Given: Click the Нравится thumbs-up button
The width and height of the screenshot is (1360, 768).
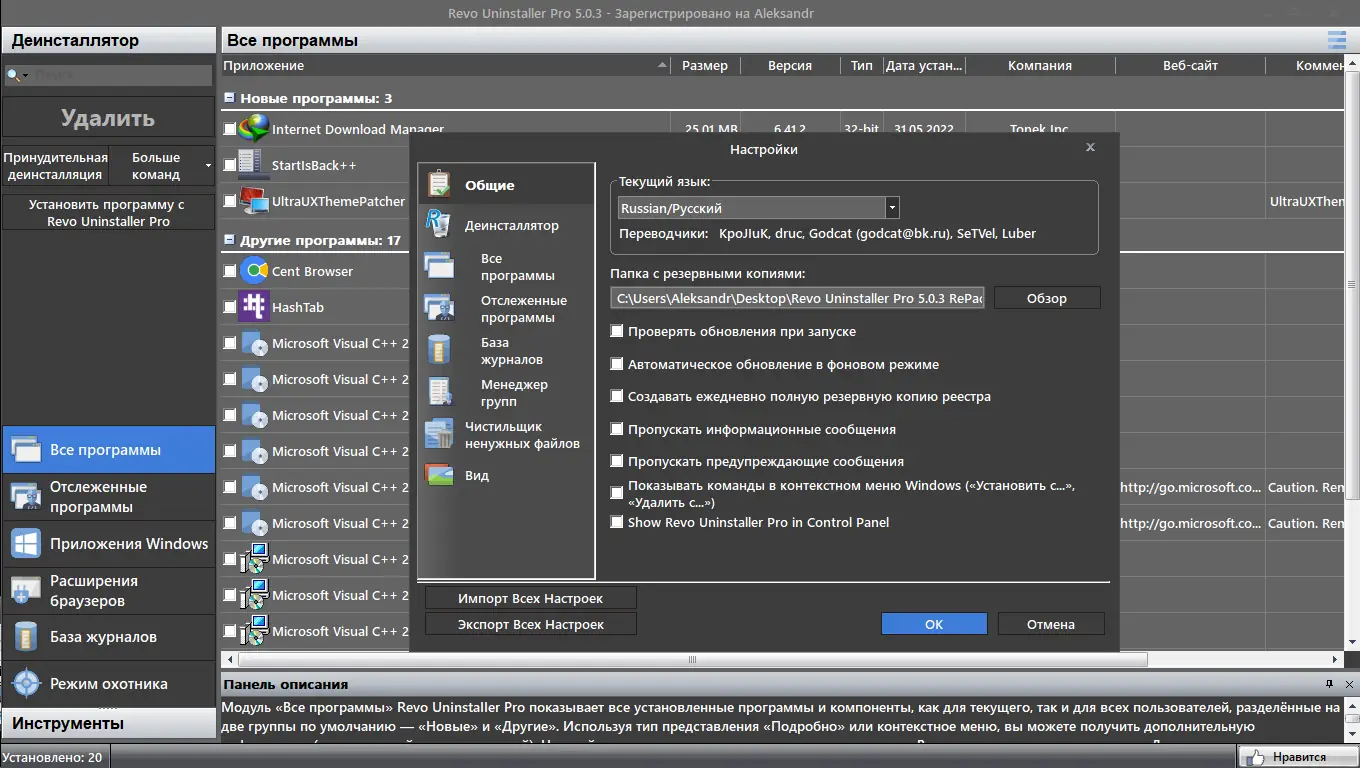Looking at the screenshot, I should click(x=1297, y=757).
